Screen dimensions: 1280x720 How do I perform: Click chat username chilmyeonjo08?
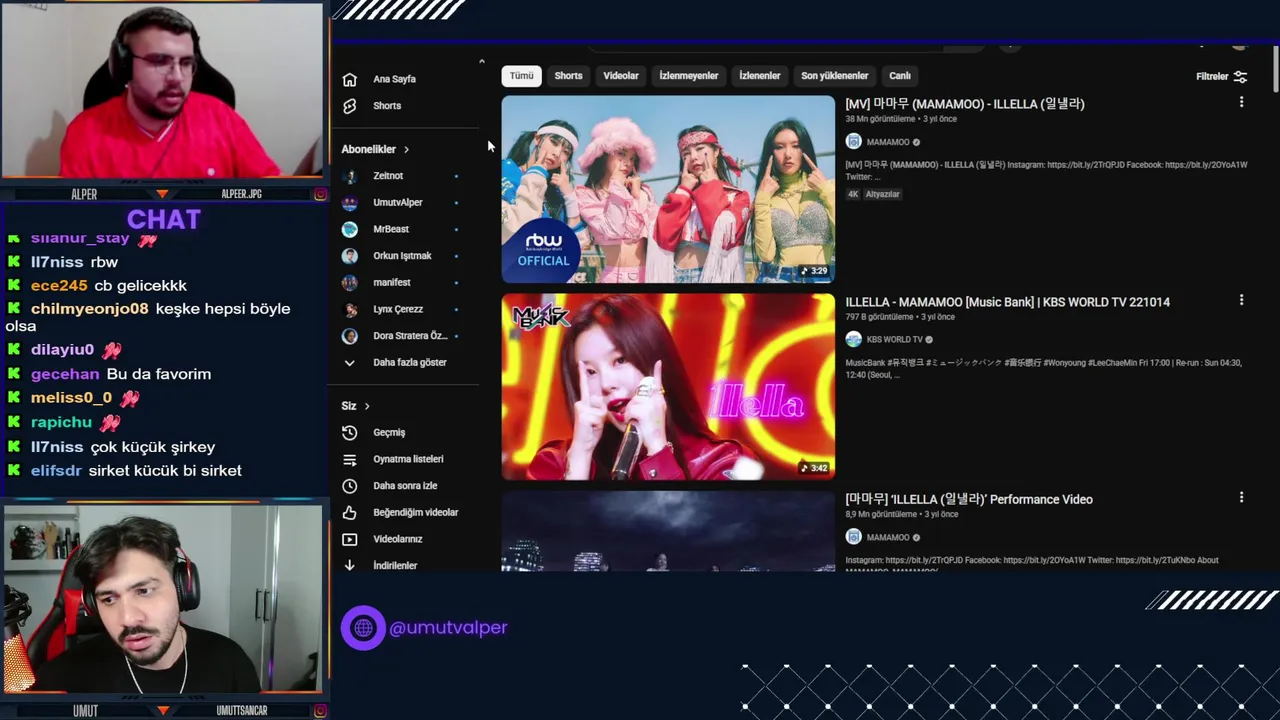tap(89, 309)
